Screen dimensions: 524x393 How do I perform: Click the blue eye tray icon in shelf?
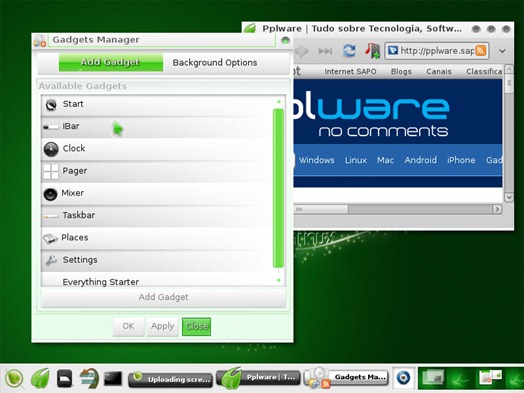coord(403,378)
